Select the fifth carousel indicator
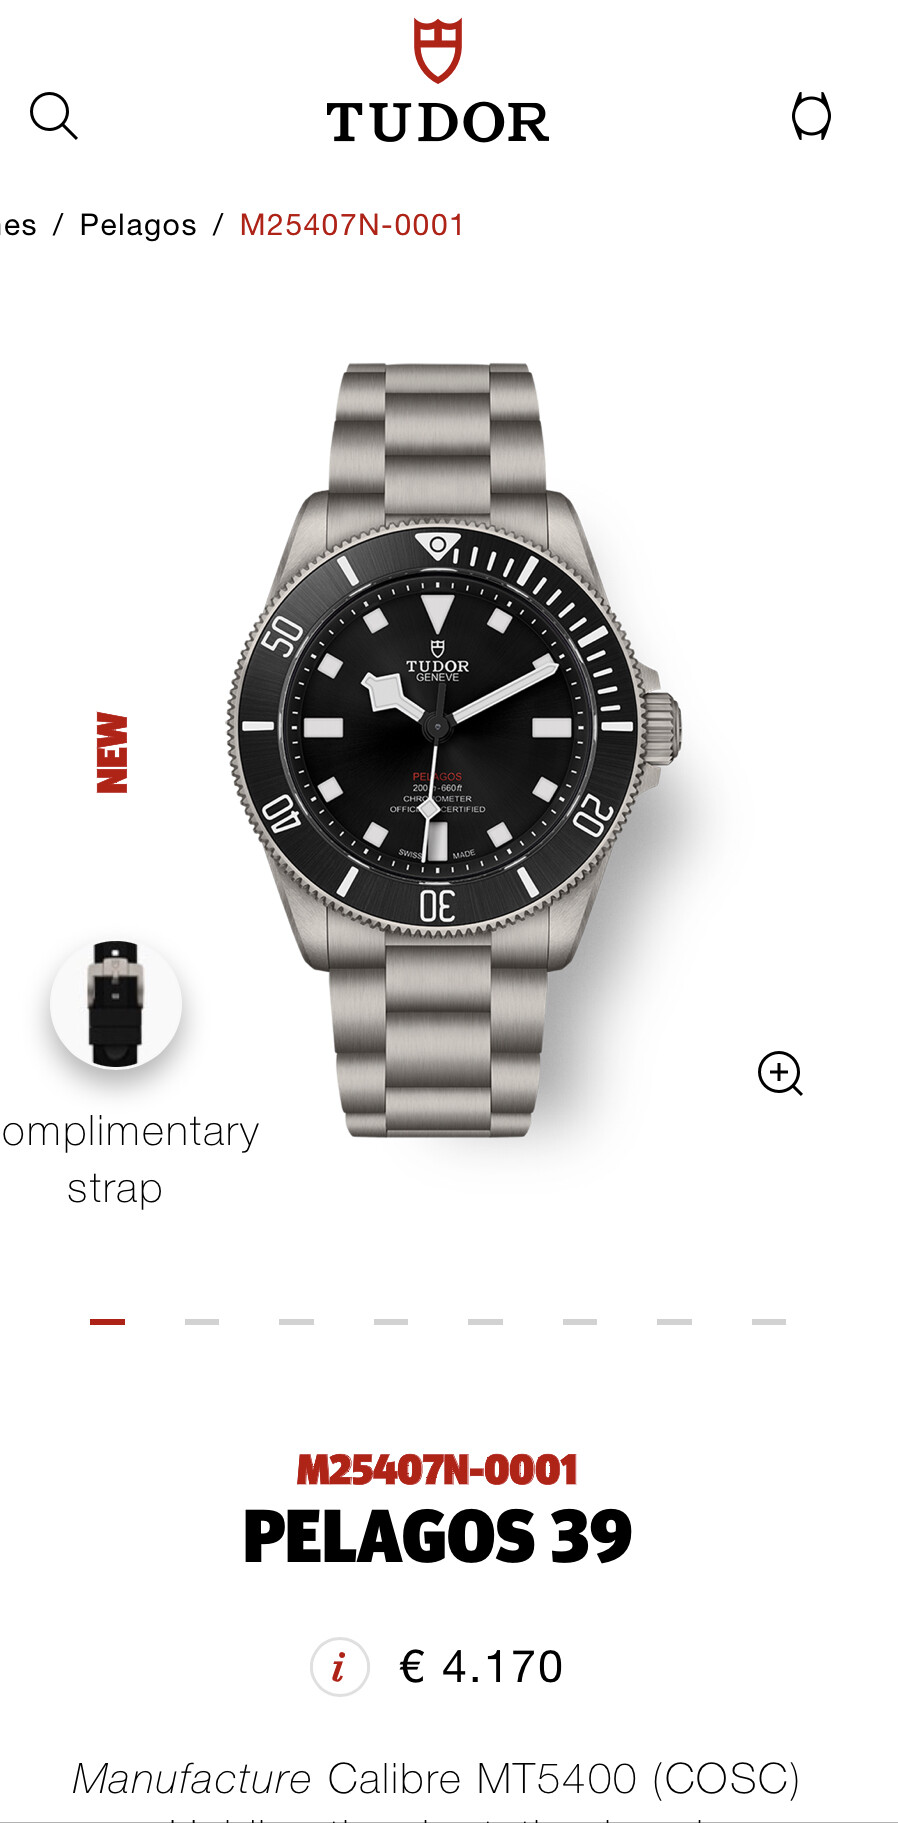The width and height of the screenshot is (898, 1823). (x=485, y=1322)
